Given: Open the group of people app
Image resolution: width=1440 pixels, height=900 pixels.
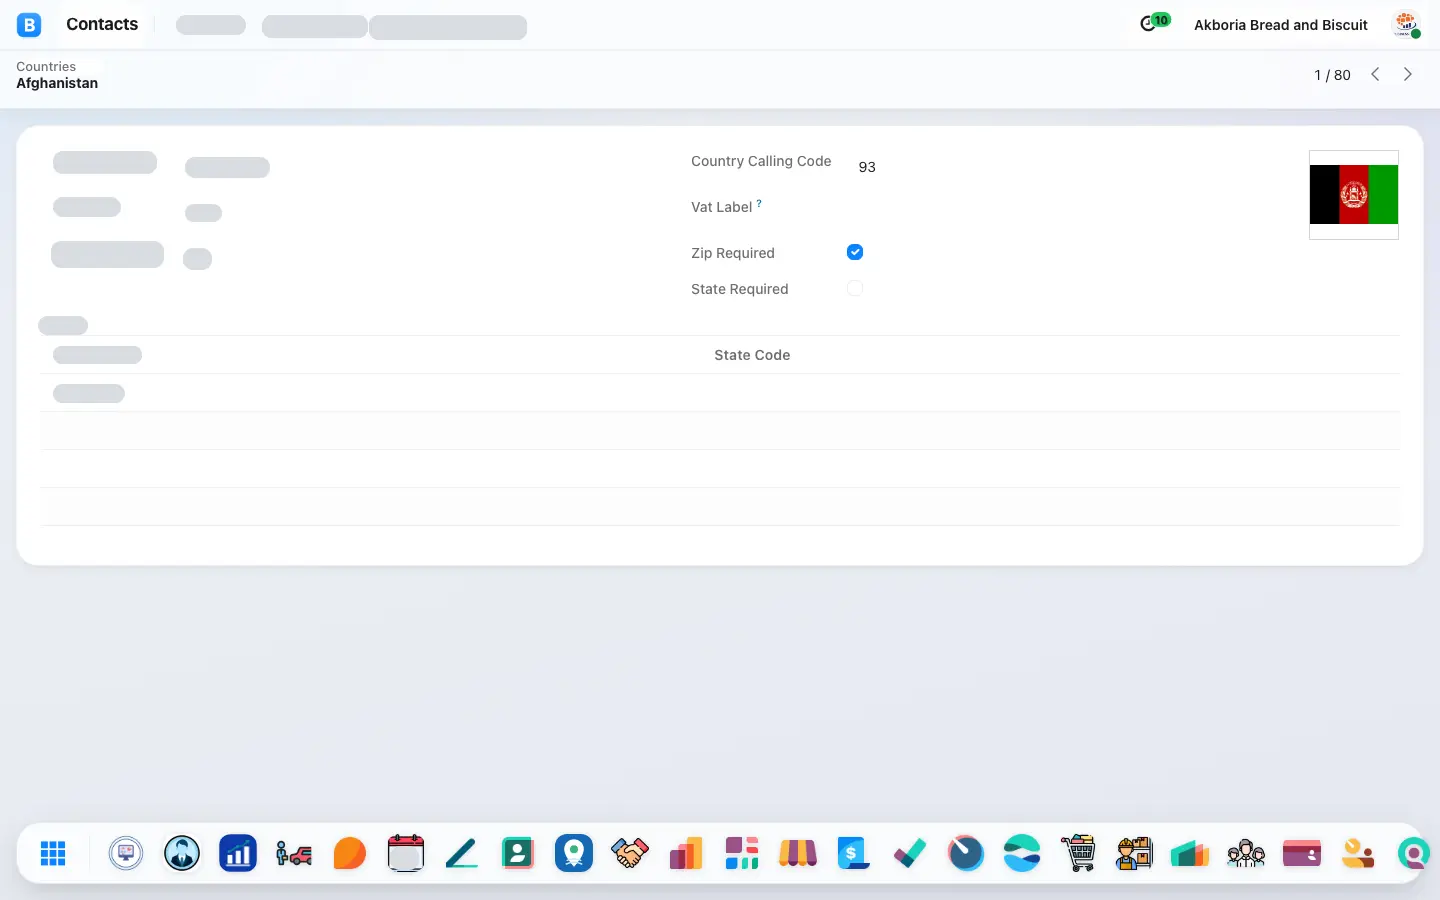Looking at the screenshot, I should coord(1246,853).
